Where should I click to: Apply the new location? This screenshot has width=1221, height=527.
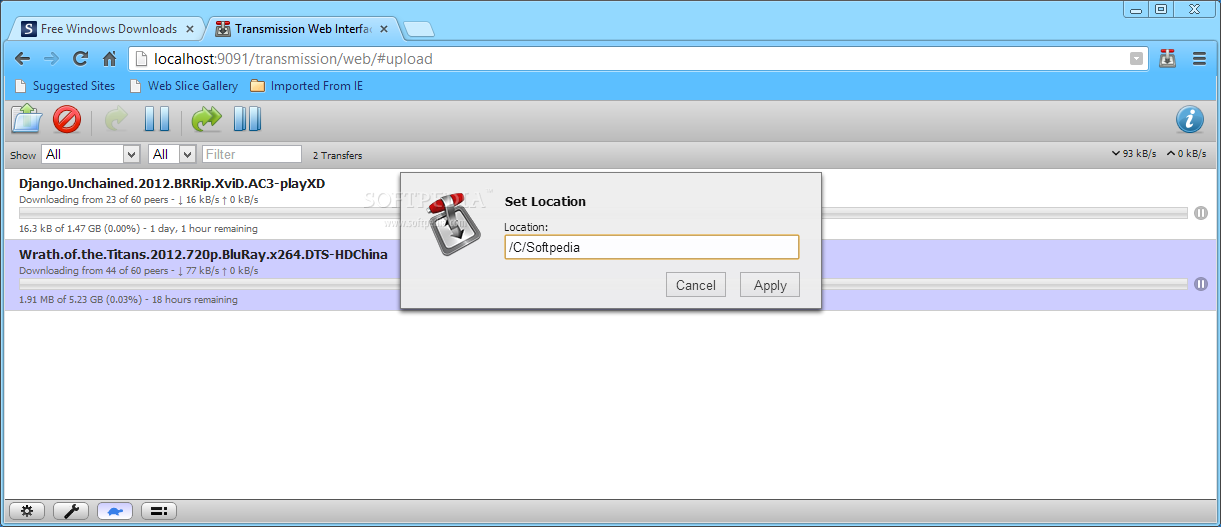[770, 285]
